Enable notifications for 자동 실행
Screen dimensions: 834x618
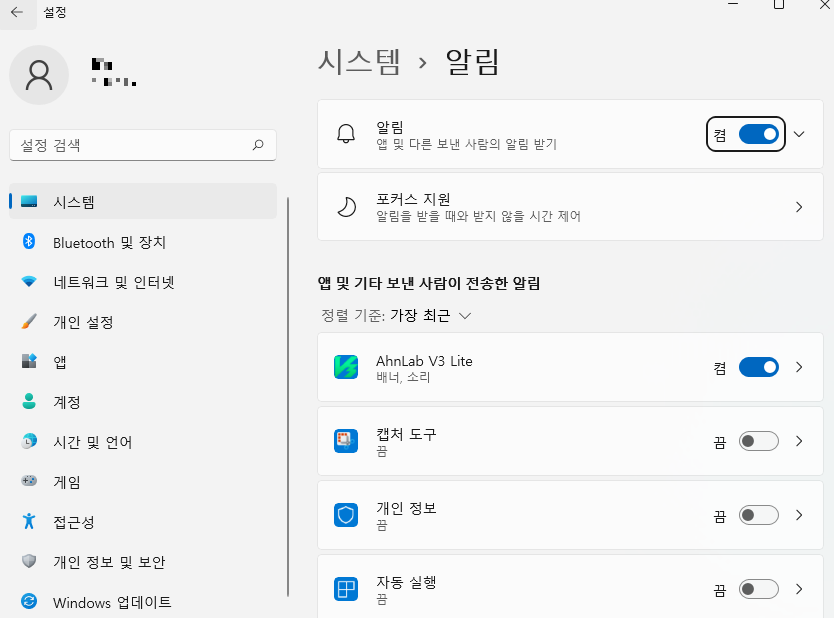[x=758, y=589]
